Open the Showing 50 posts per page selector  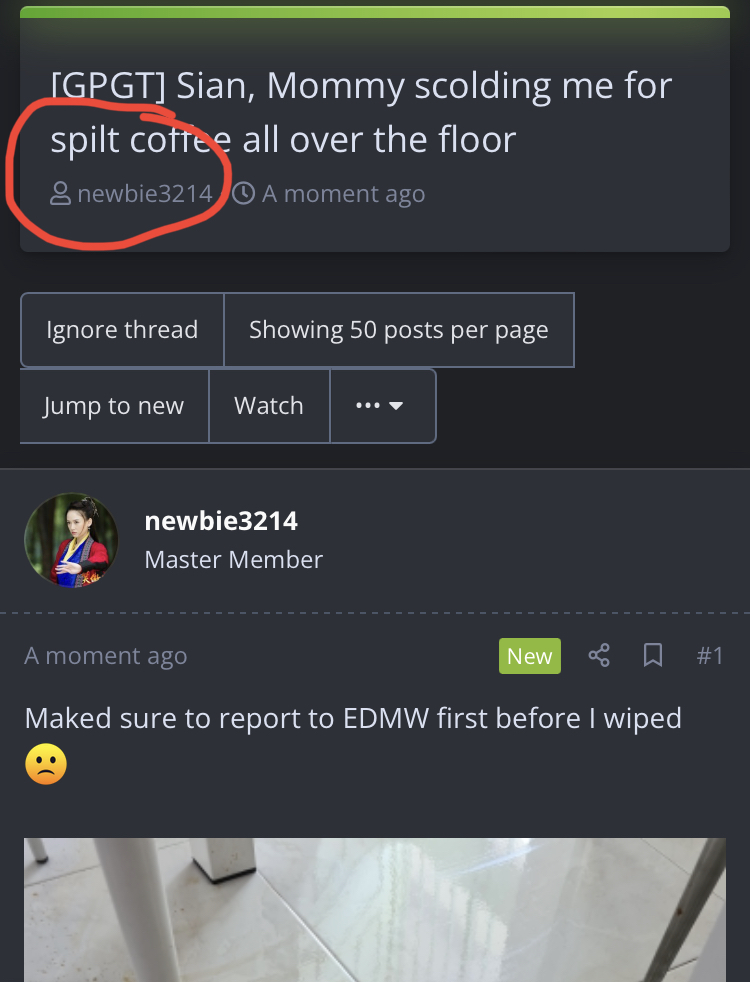pos(399,329)
